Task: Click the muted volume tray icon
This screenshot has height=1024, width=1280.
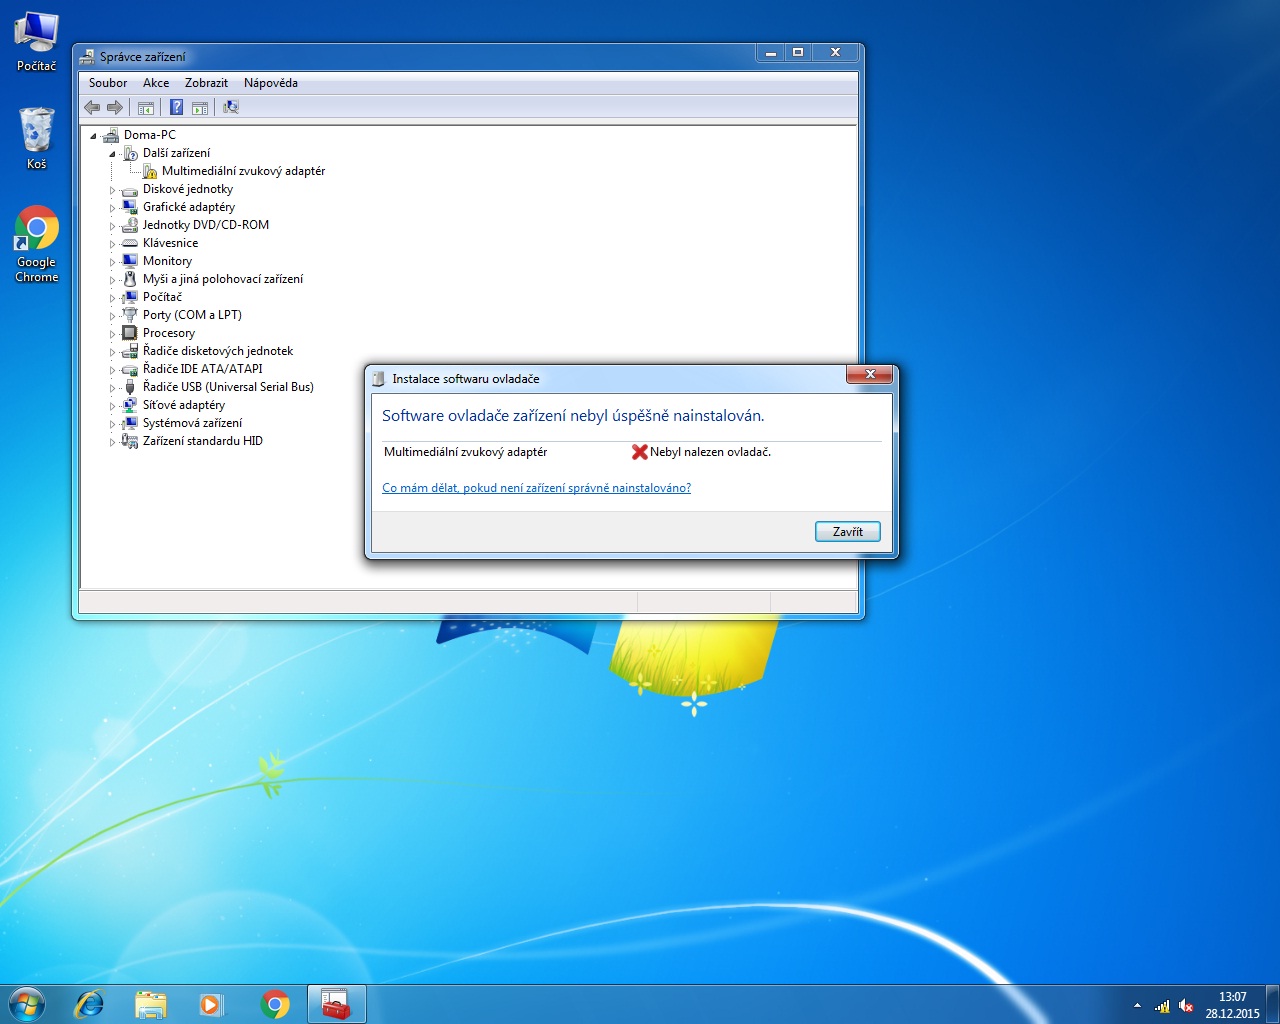Action: 1186,1006
